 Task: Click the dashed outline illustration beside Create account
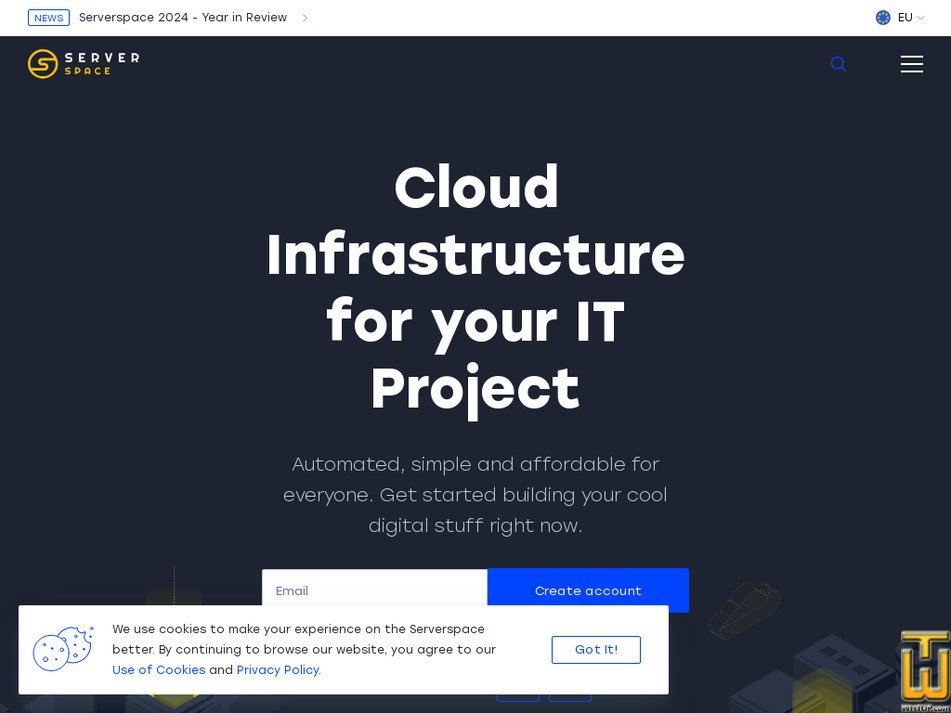click(x=744, y=609)
